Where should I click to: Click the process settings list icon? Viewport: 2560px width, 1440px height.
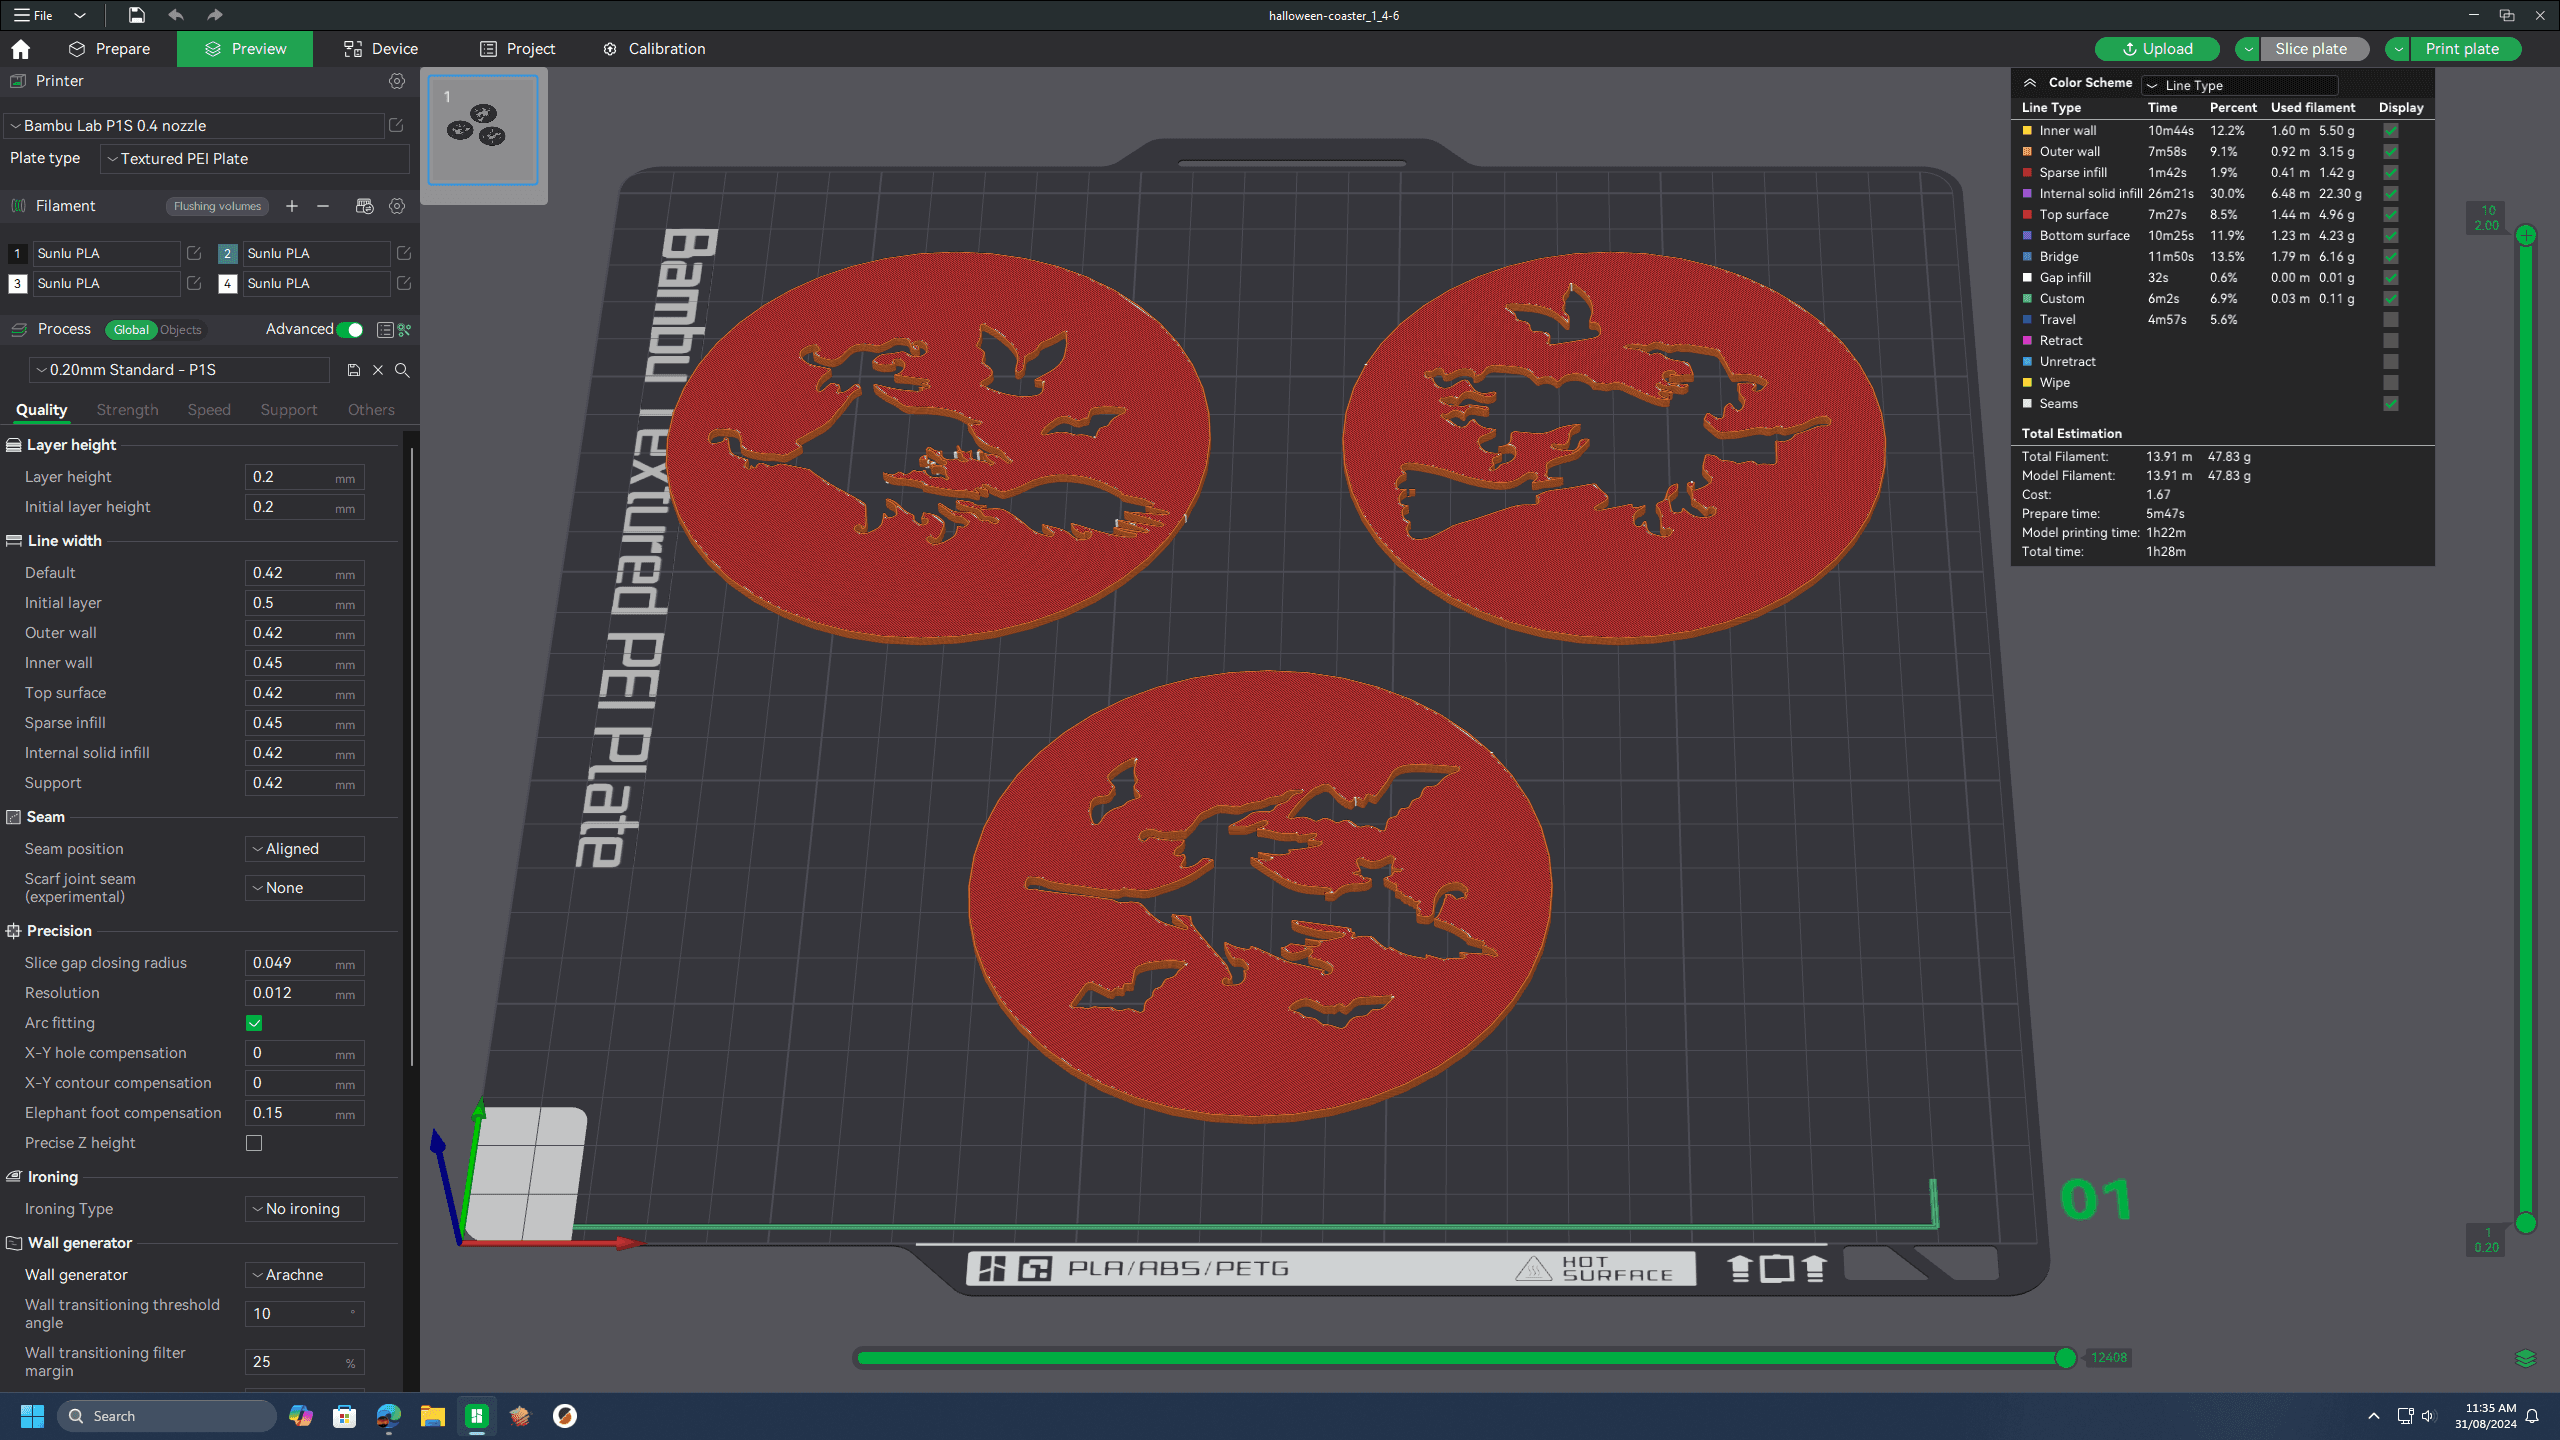point(385,329)
